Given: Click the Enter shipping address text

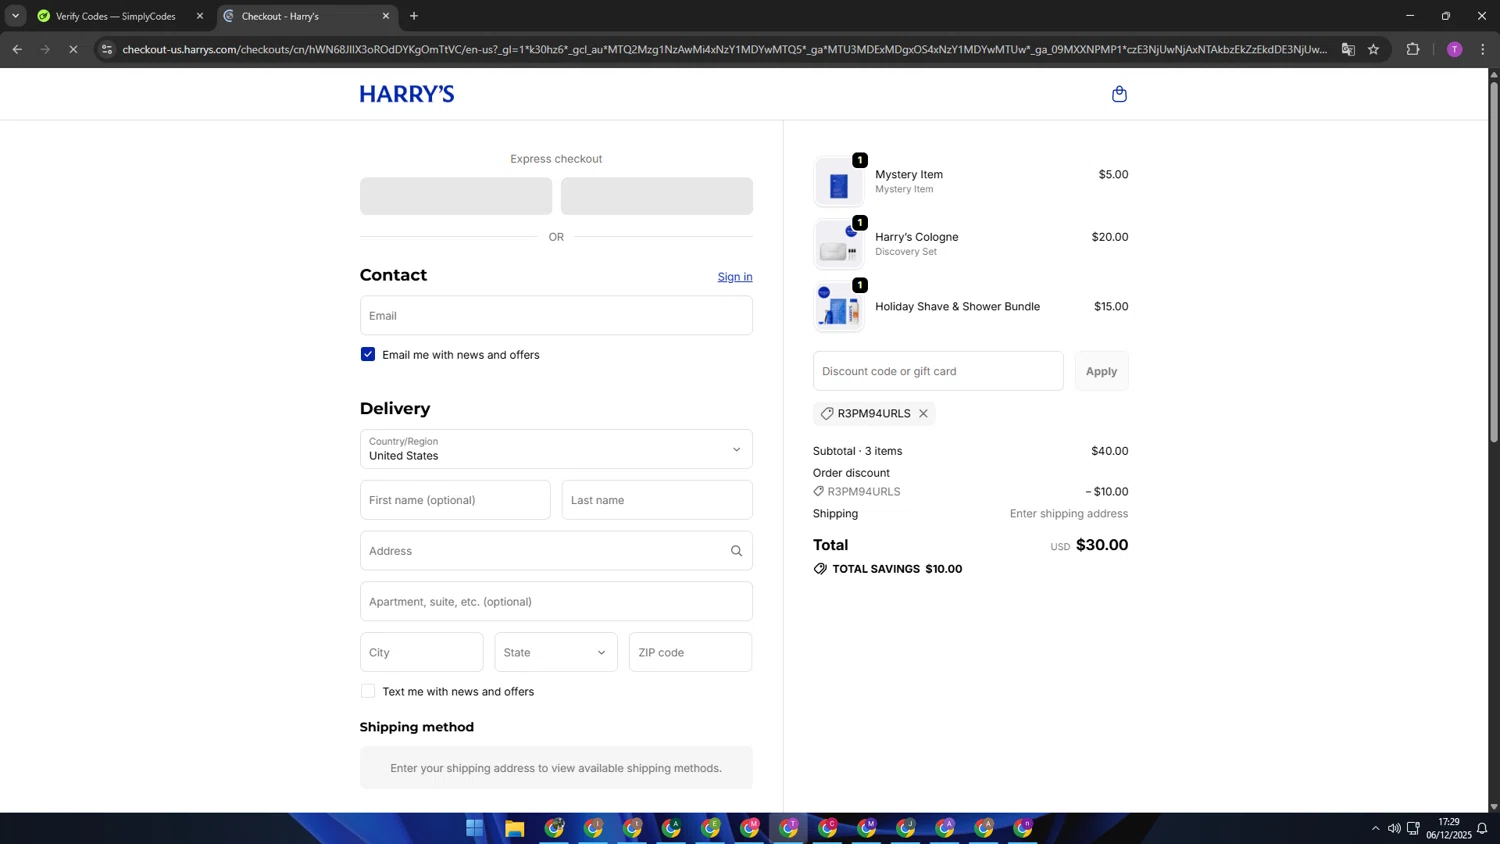Looking at the screenshot, I should click(x=1069, y=514).
